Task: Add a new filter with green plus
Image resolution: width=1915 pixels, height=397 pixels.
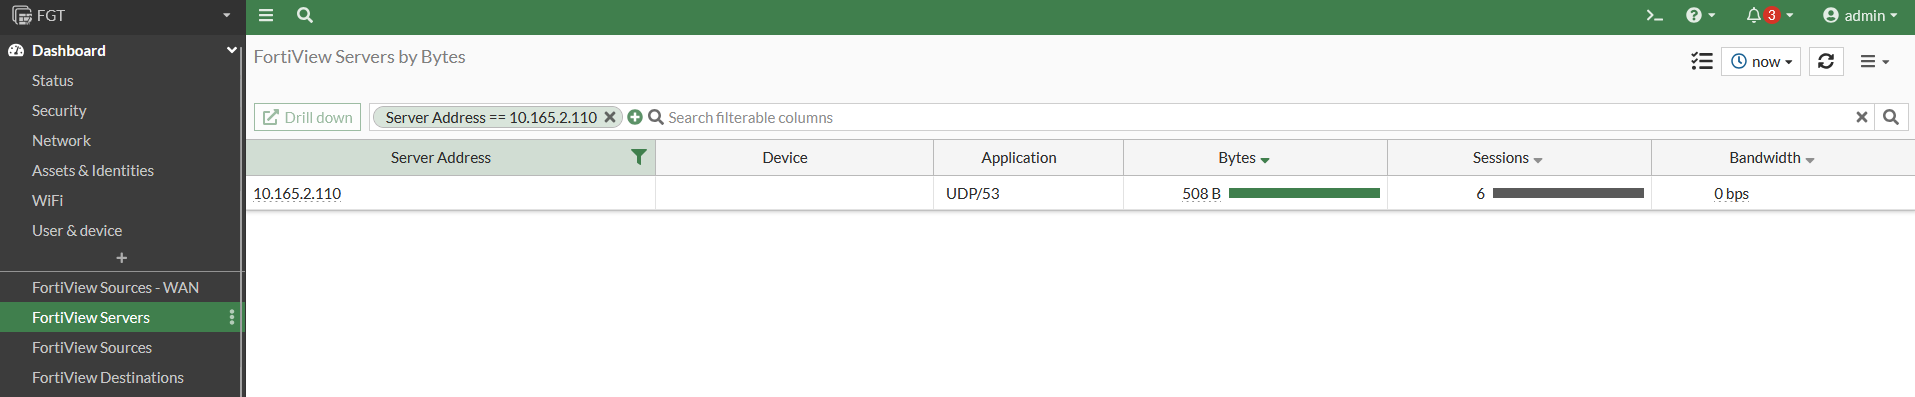Action: coord(635,117)
